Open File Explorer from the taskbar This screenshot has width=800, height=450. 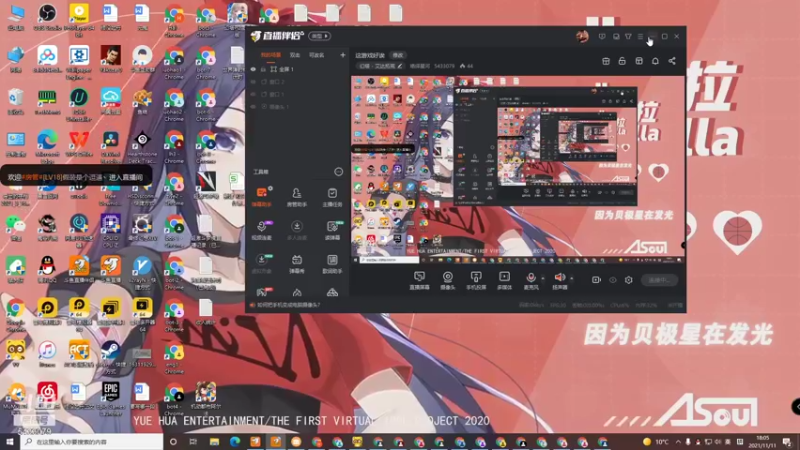214,442
